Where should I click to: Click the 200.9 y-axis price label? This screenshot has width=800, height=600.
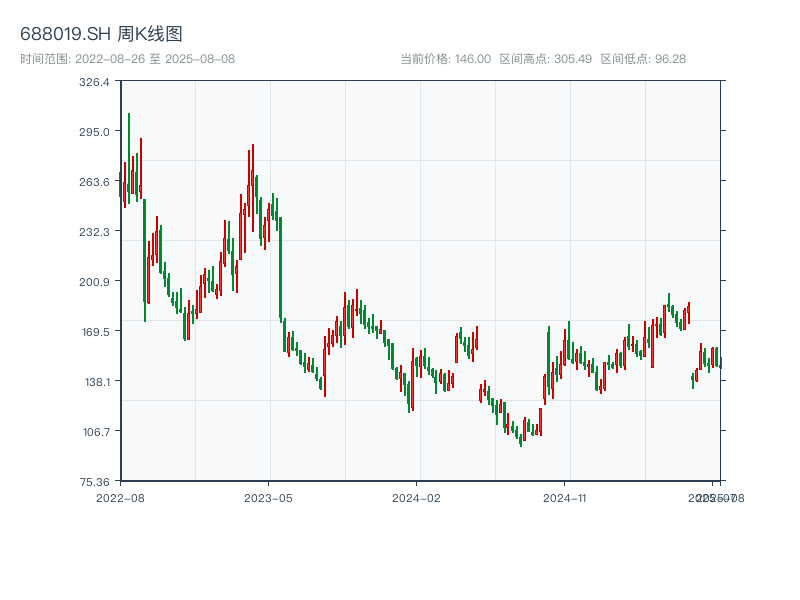(94, 282)
